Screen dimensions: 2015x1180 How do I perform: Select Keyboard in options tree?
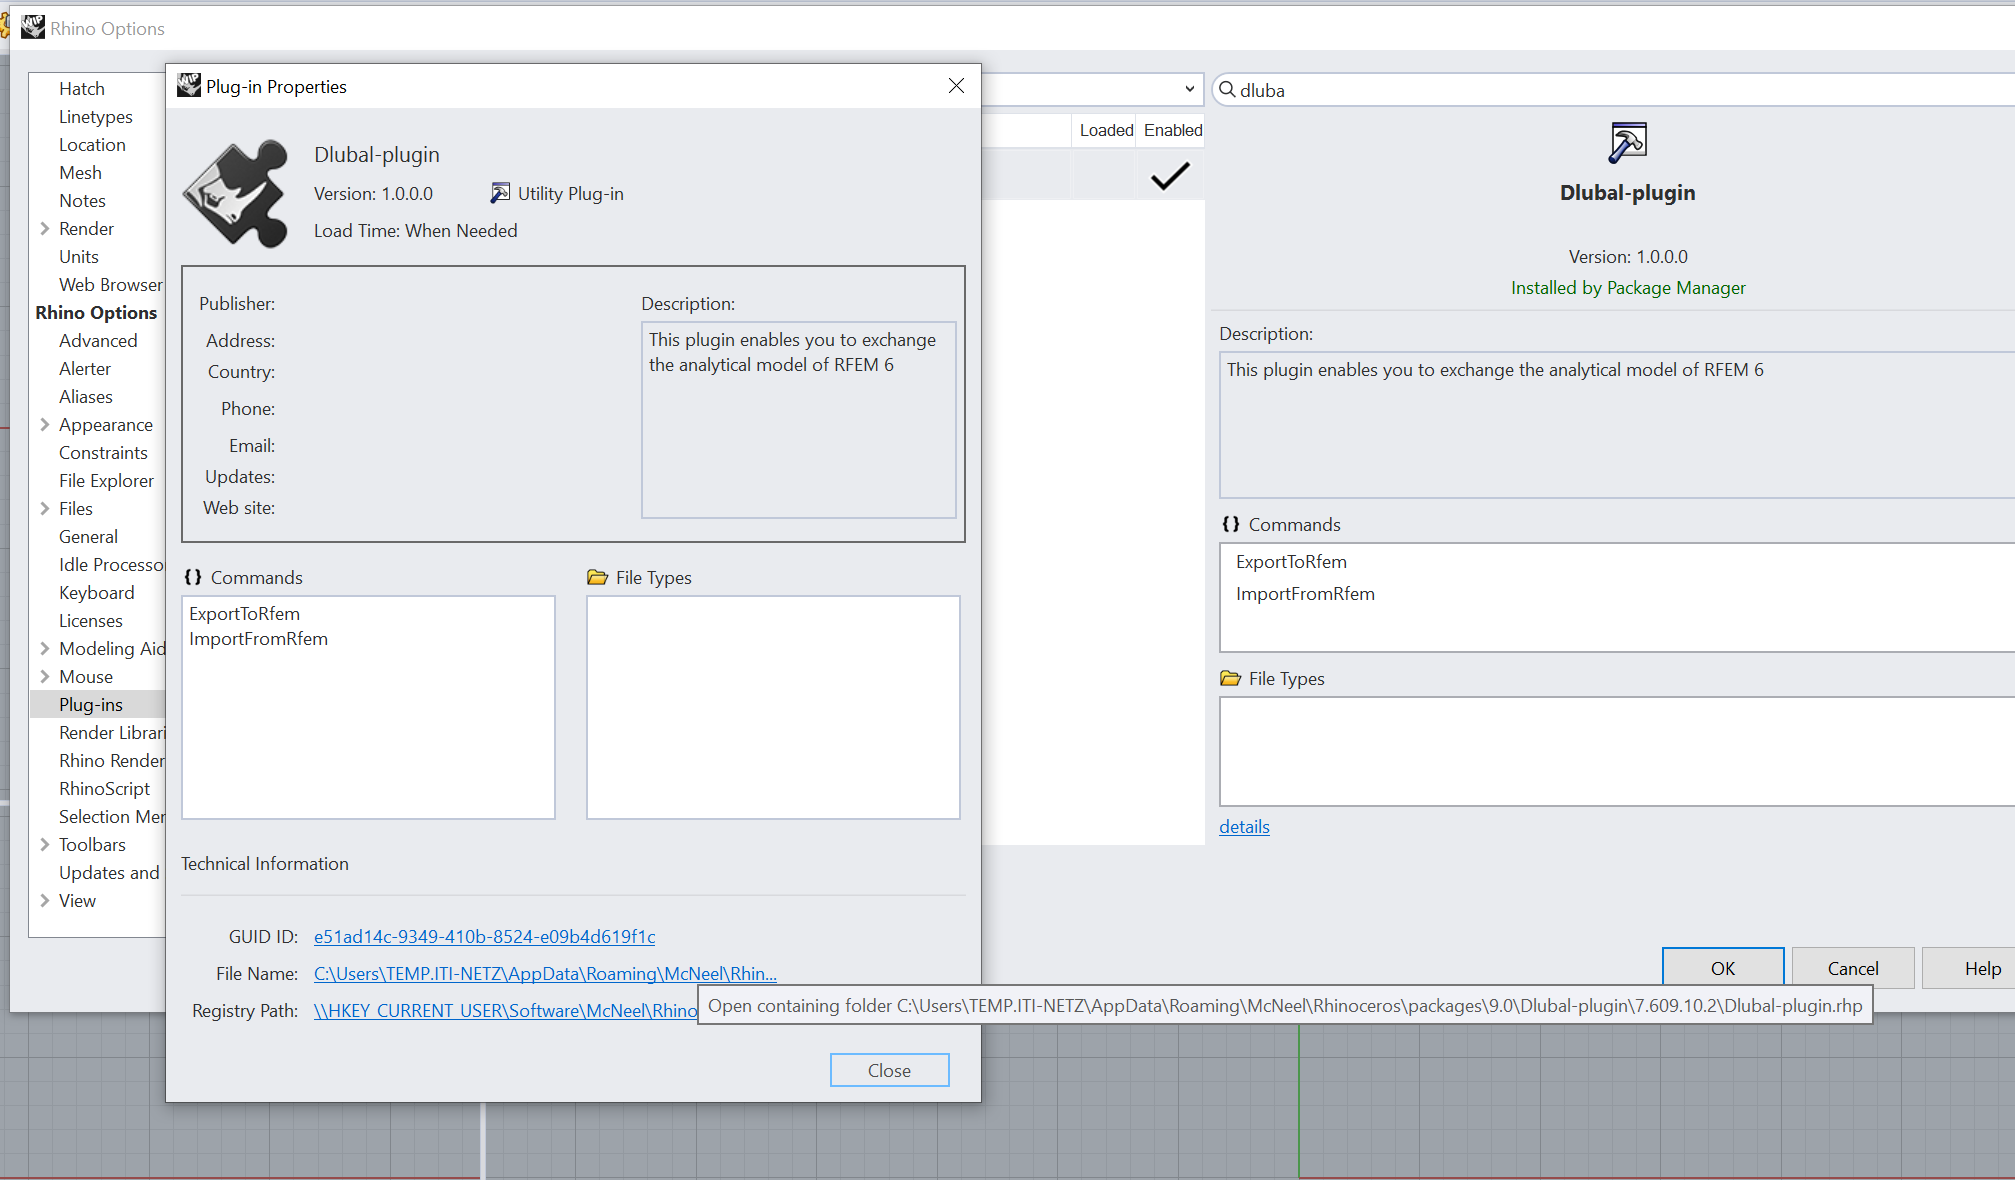pyautogui.click(x=97, y=593)
